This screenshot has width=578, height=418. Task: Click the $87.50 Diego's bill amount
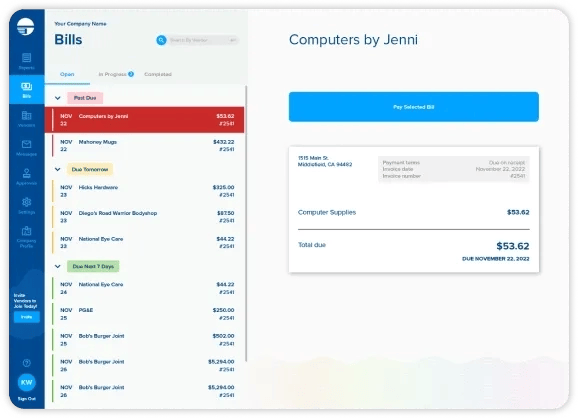tap(226, 213)
